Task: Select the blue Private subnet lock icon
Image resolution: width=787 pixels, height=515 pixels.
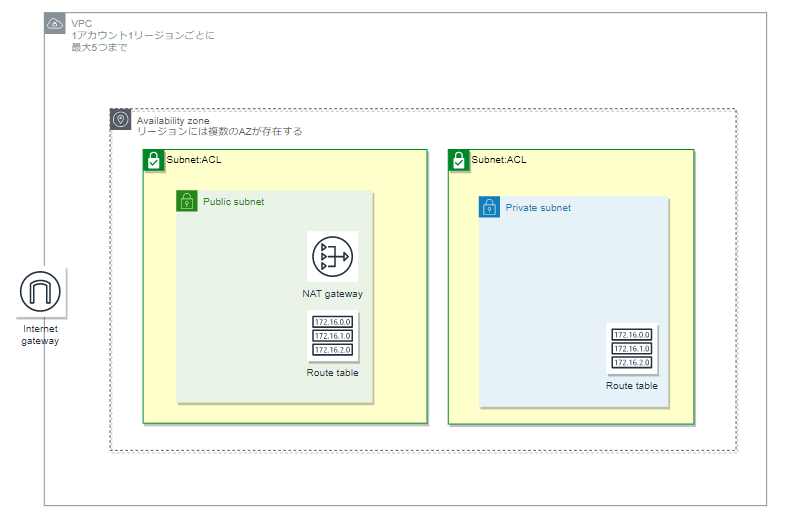Action: pyautogui.click(x=489, y=207)
